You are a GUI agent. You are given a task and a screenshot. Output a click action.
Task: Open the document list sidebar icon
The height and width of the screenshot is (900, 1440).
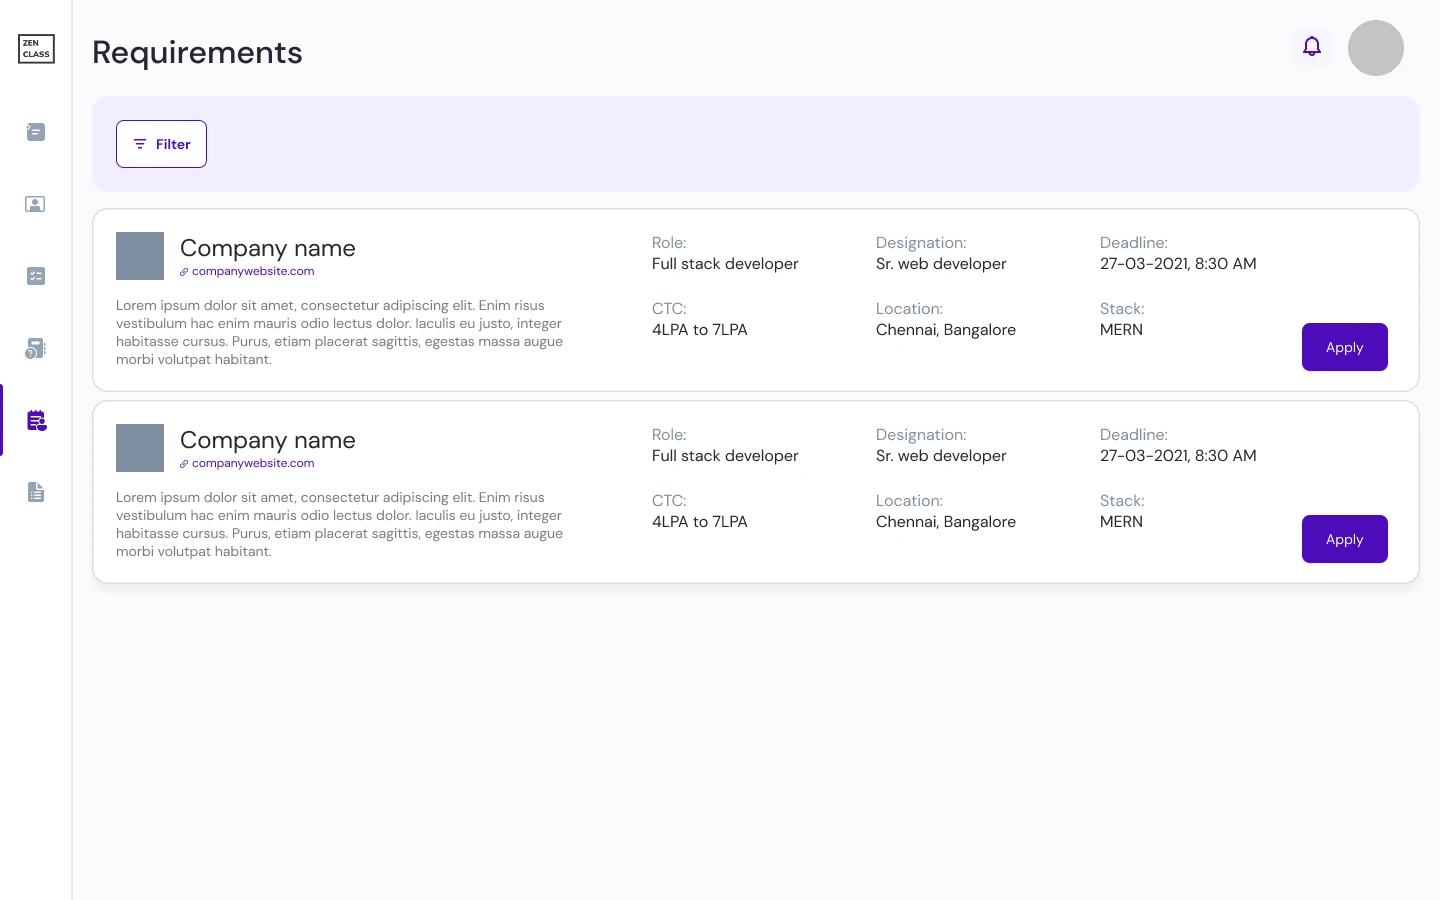pos(36,492)
